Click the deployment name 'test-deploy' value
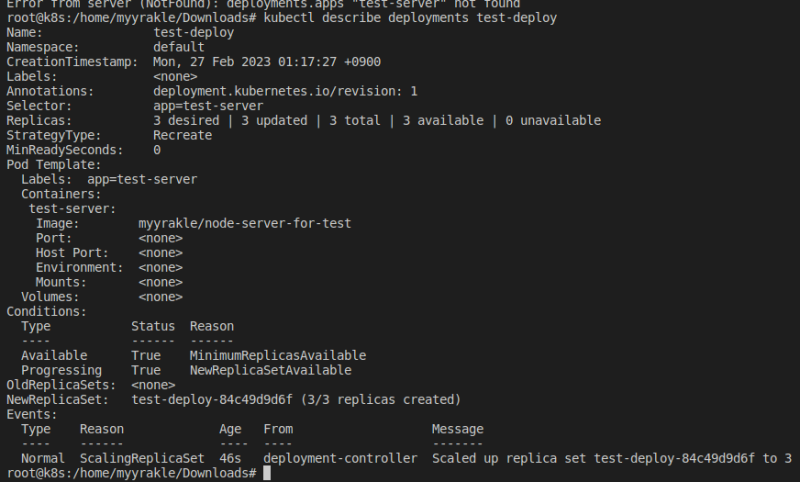Viewport: 800px width, 482px height. [x=193, y=33]
